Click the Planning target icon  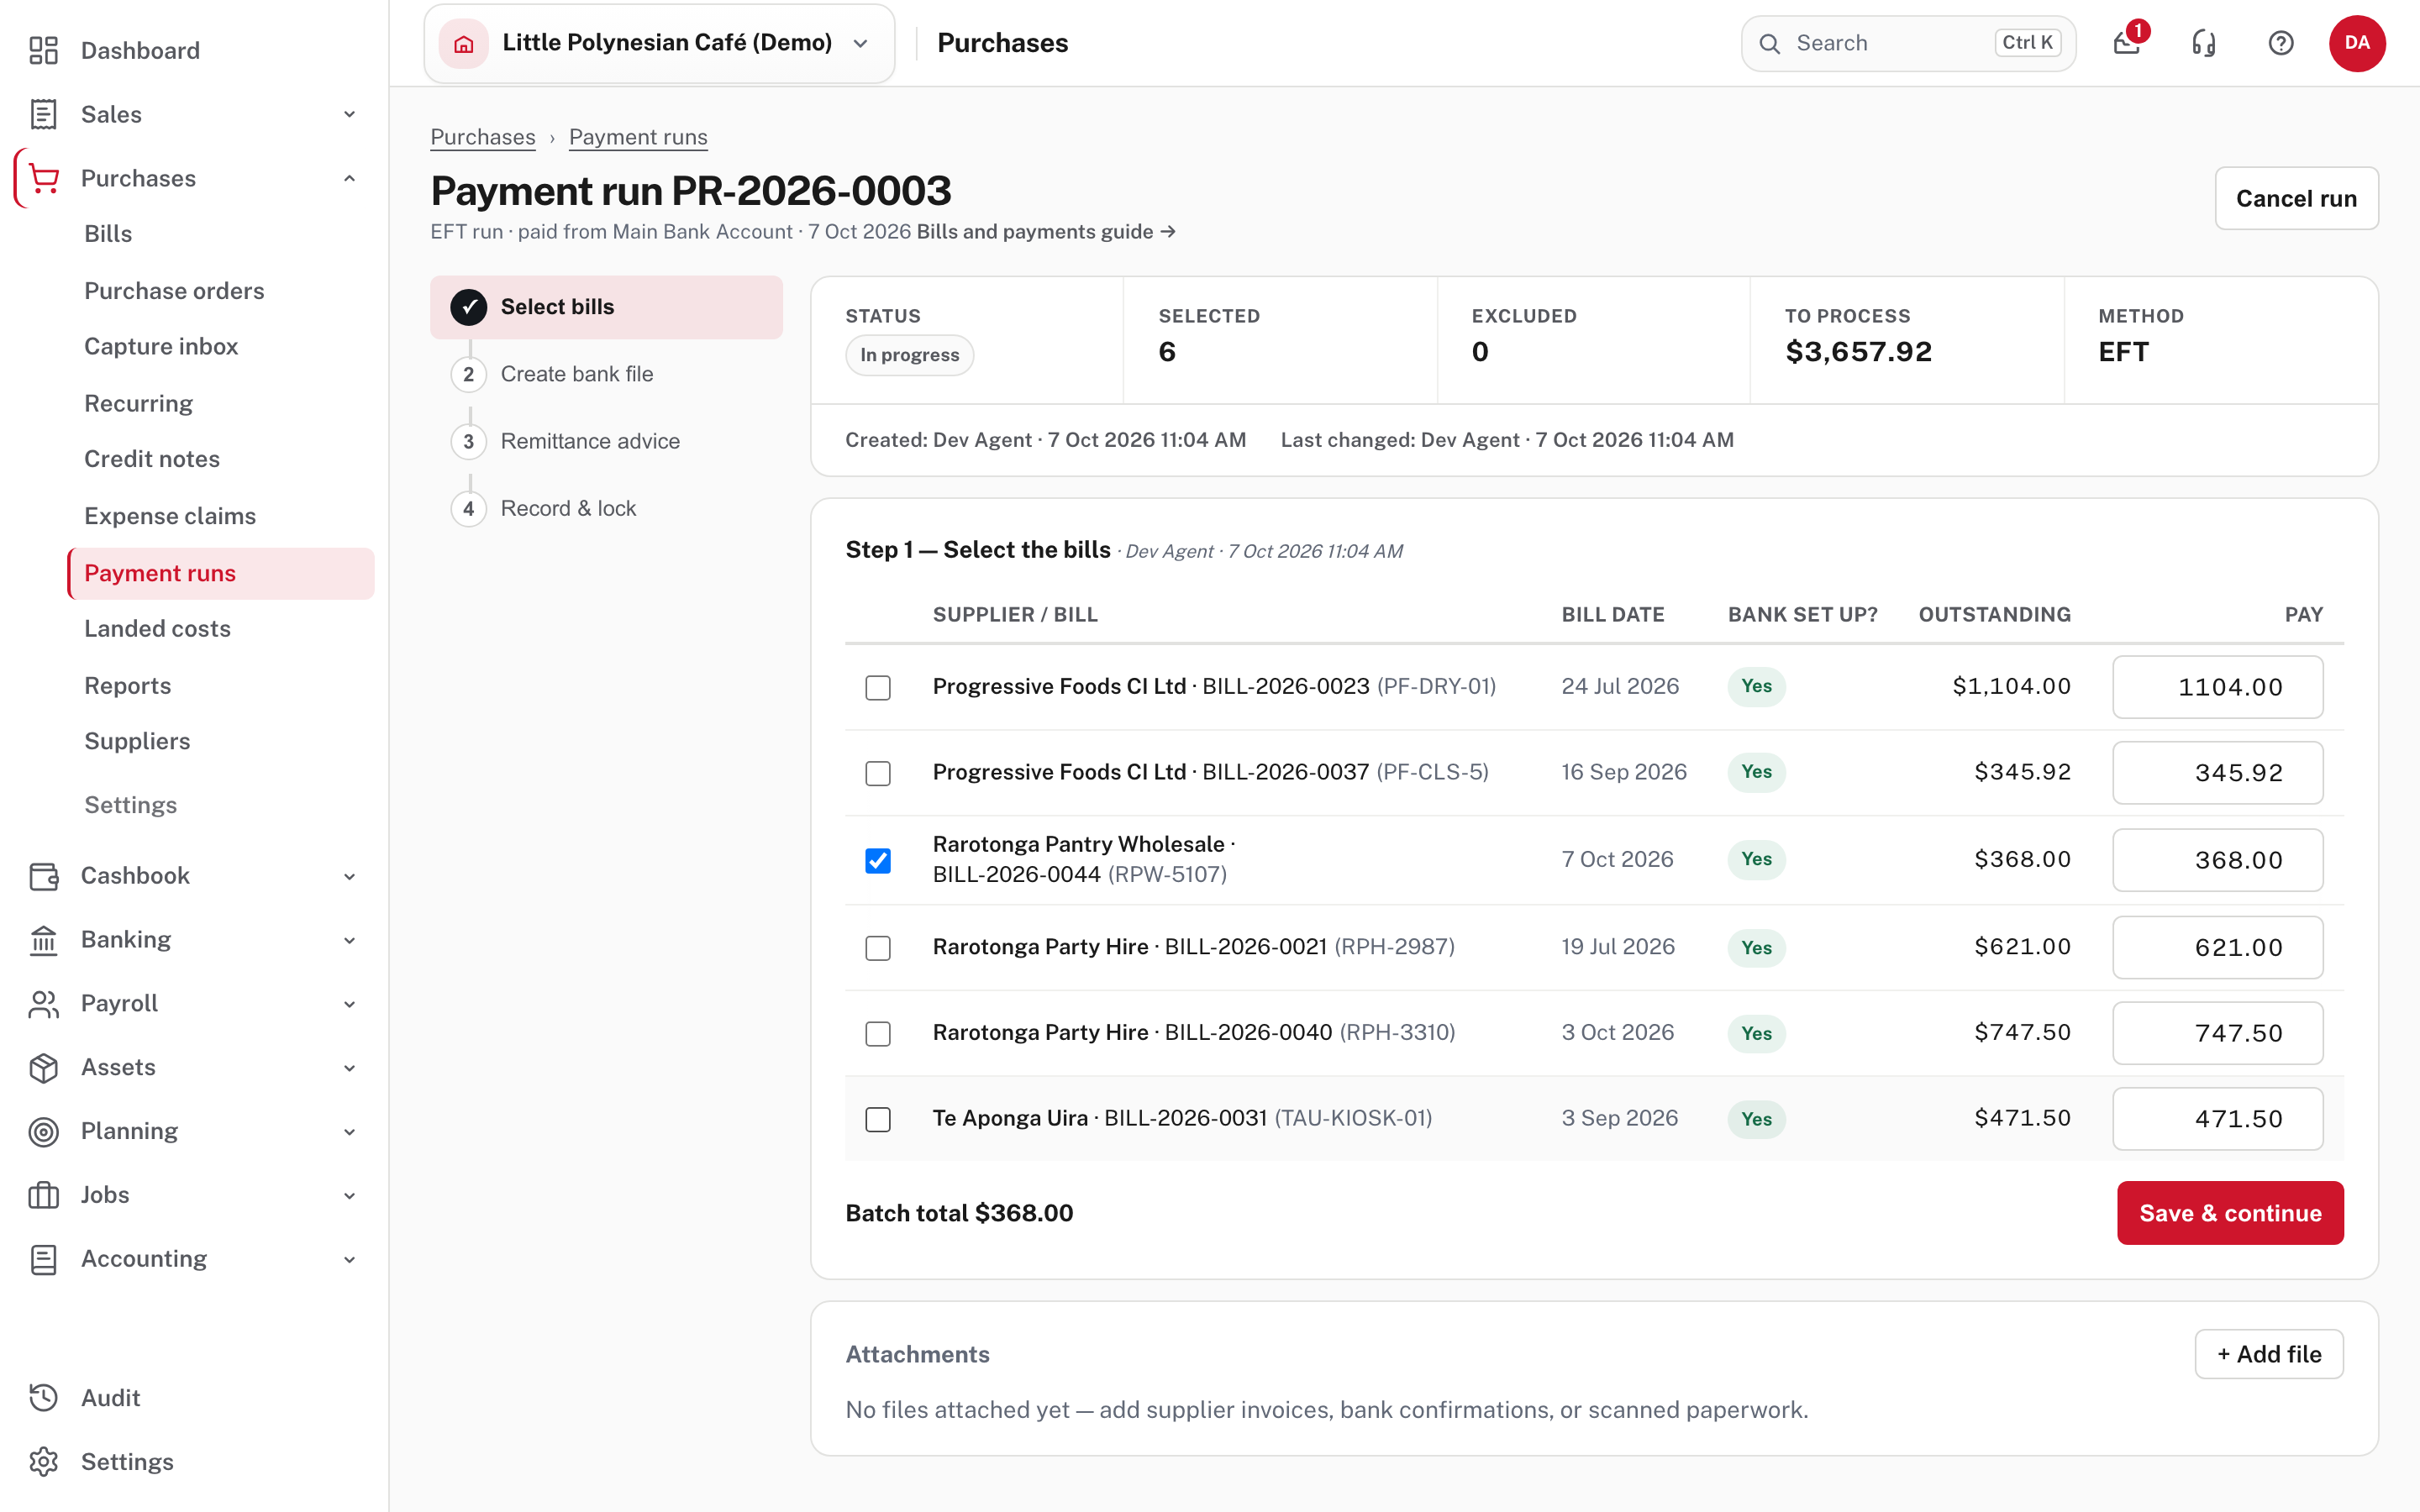click(43, 1132)
